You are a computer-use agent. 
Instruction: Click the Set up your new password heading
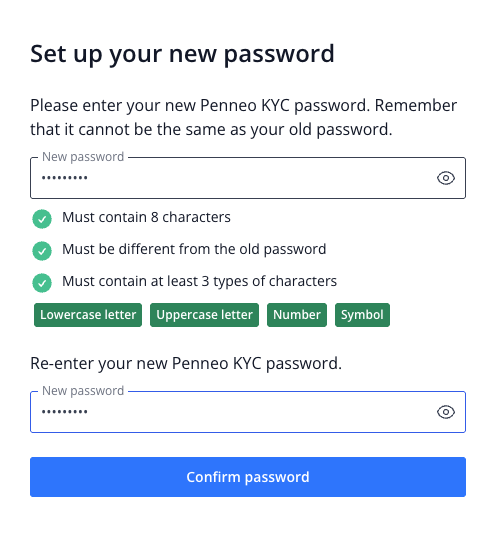182,54
